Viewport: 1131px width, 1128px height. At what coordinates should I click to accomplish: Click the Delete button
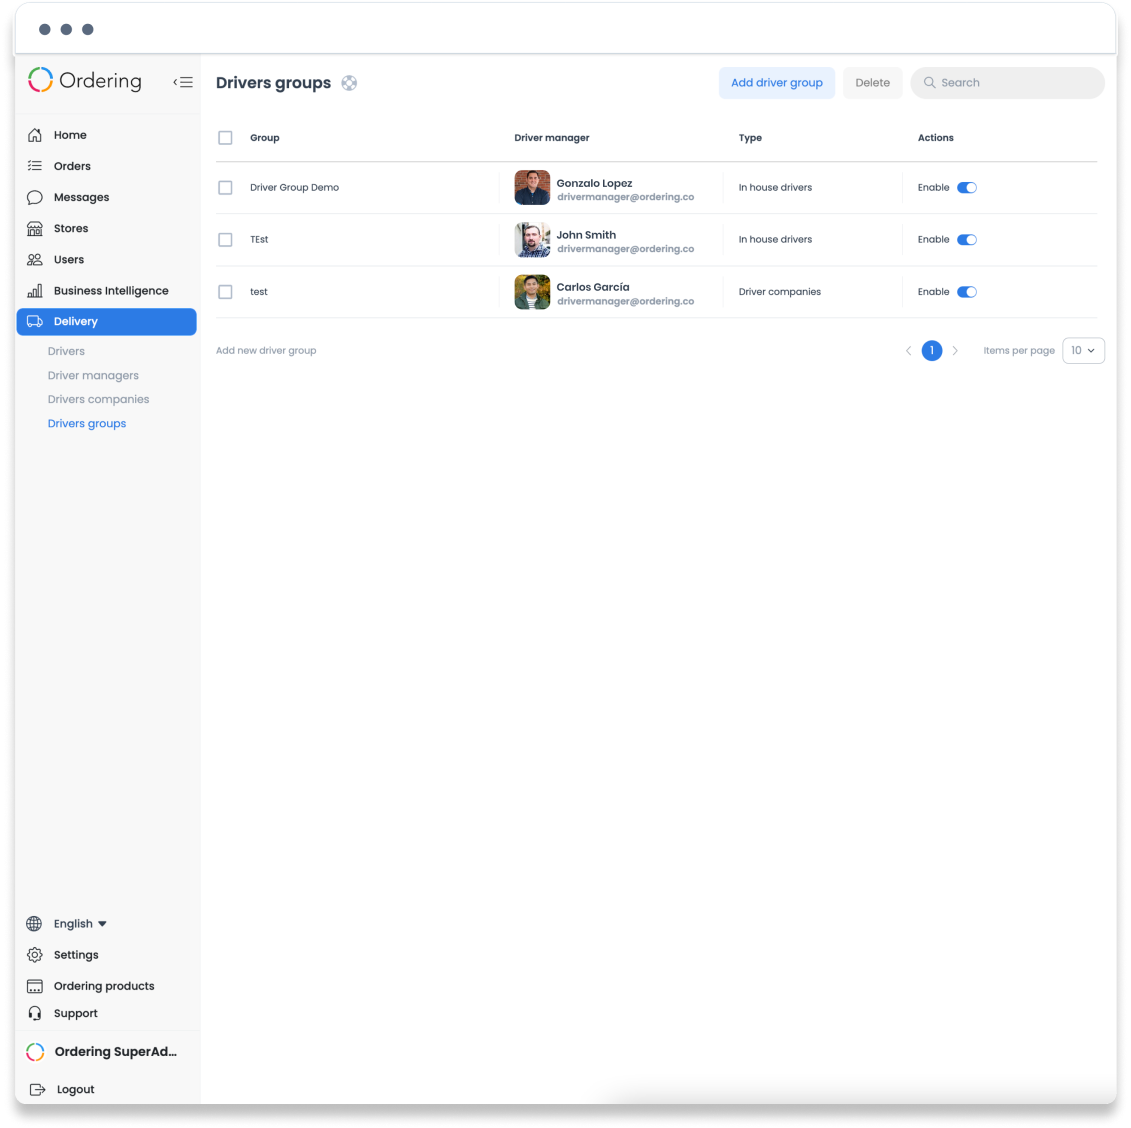(872, 83)
